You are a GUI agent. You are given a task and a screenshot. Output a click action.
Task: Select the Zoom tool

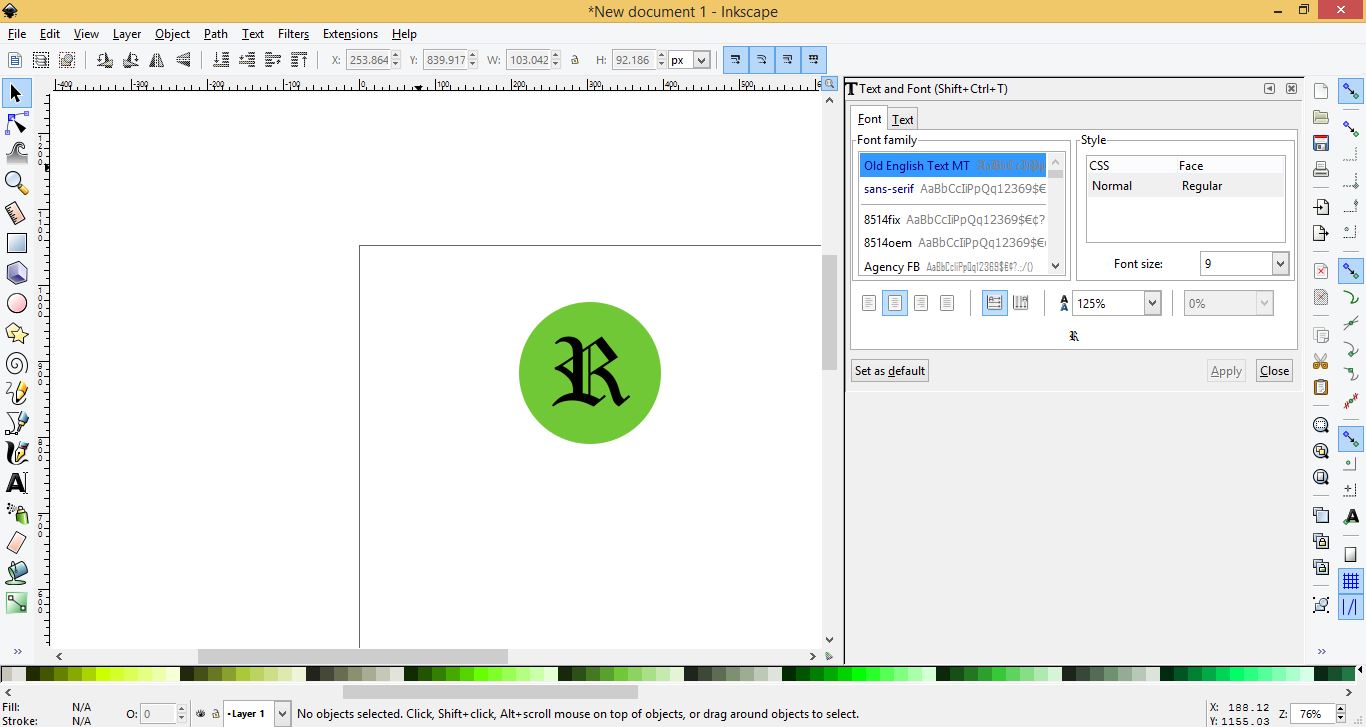coord(16,183)
